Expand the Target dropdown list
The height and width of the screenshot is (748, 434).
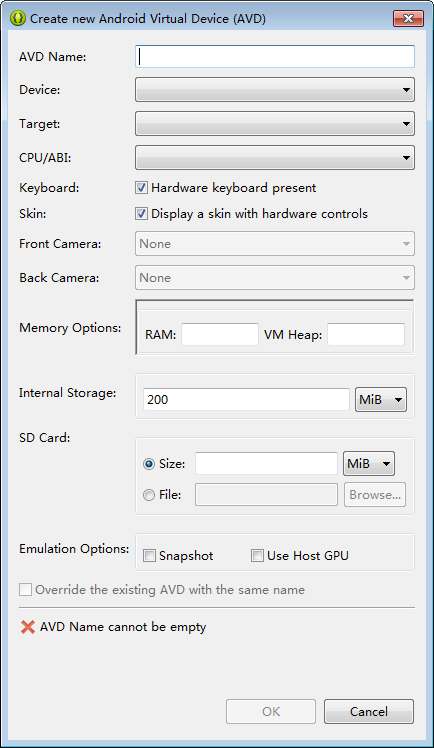point(275,124)
